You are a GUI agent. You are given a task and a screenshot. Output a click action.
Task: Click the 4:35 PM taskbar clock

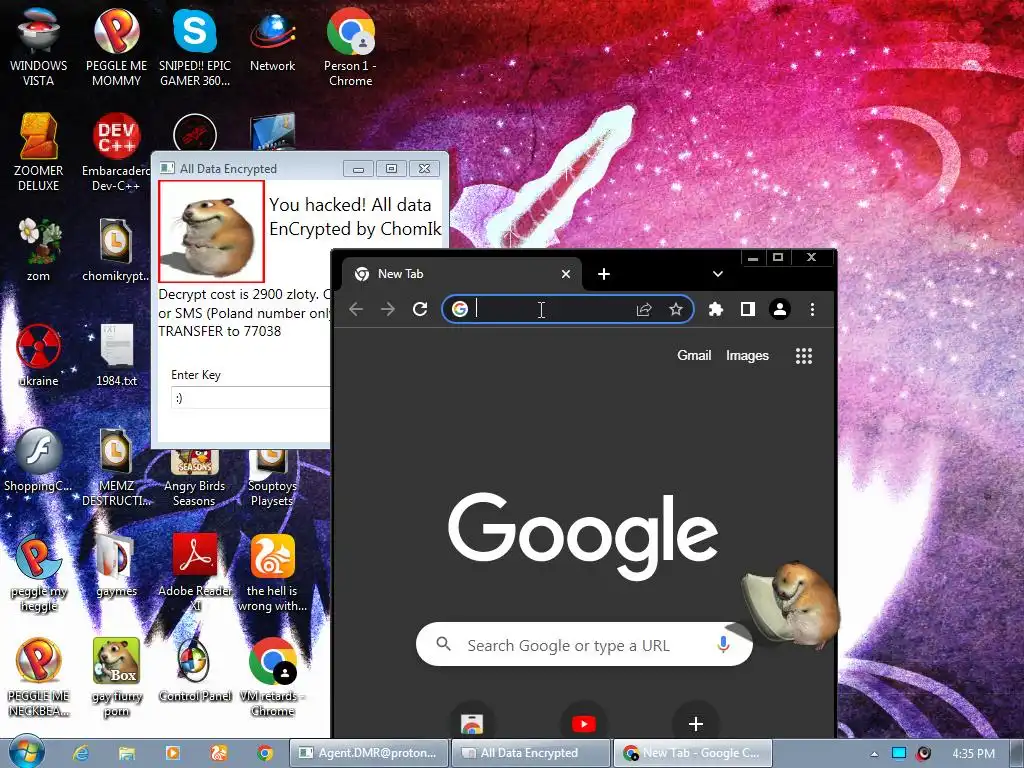(x=973, y=754)
